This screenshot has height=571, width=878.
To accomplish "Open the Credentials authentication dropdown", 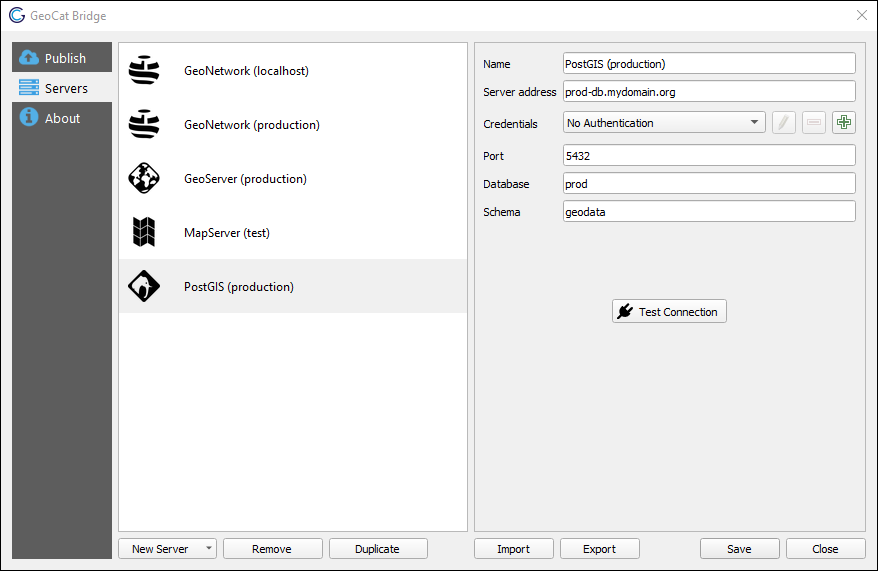I will click(664, 123).
